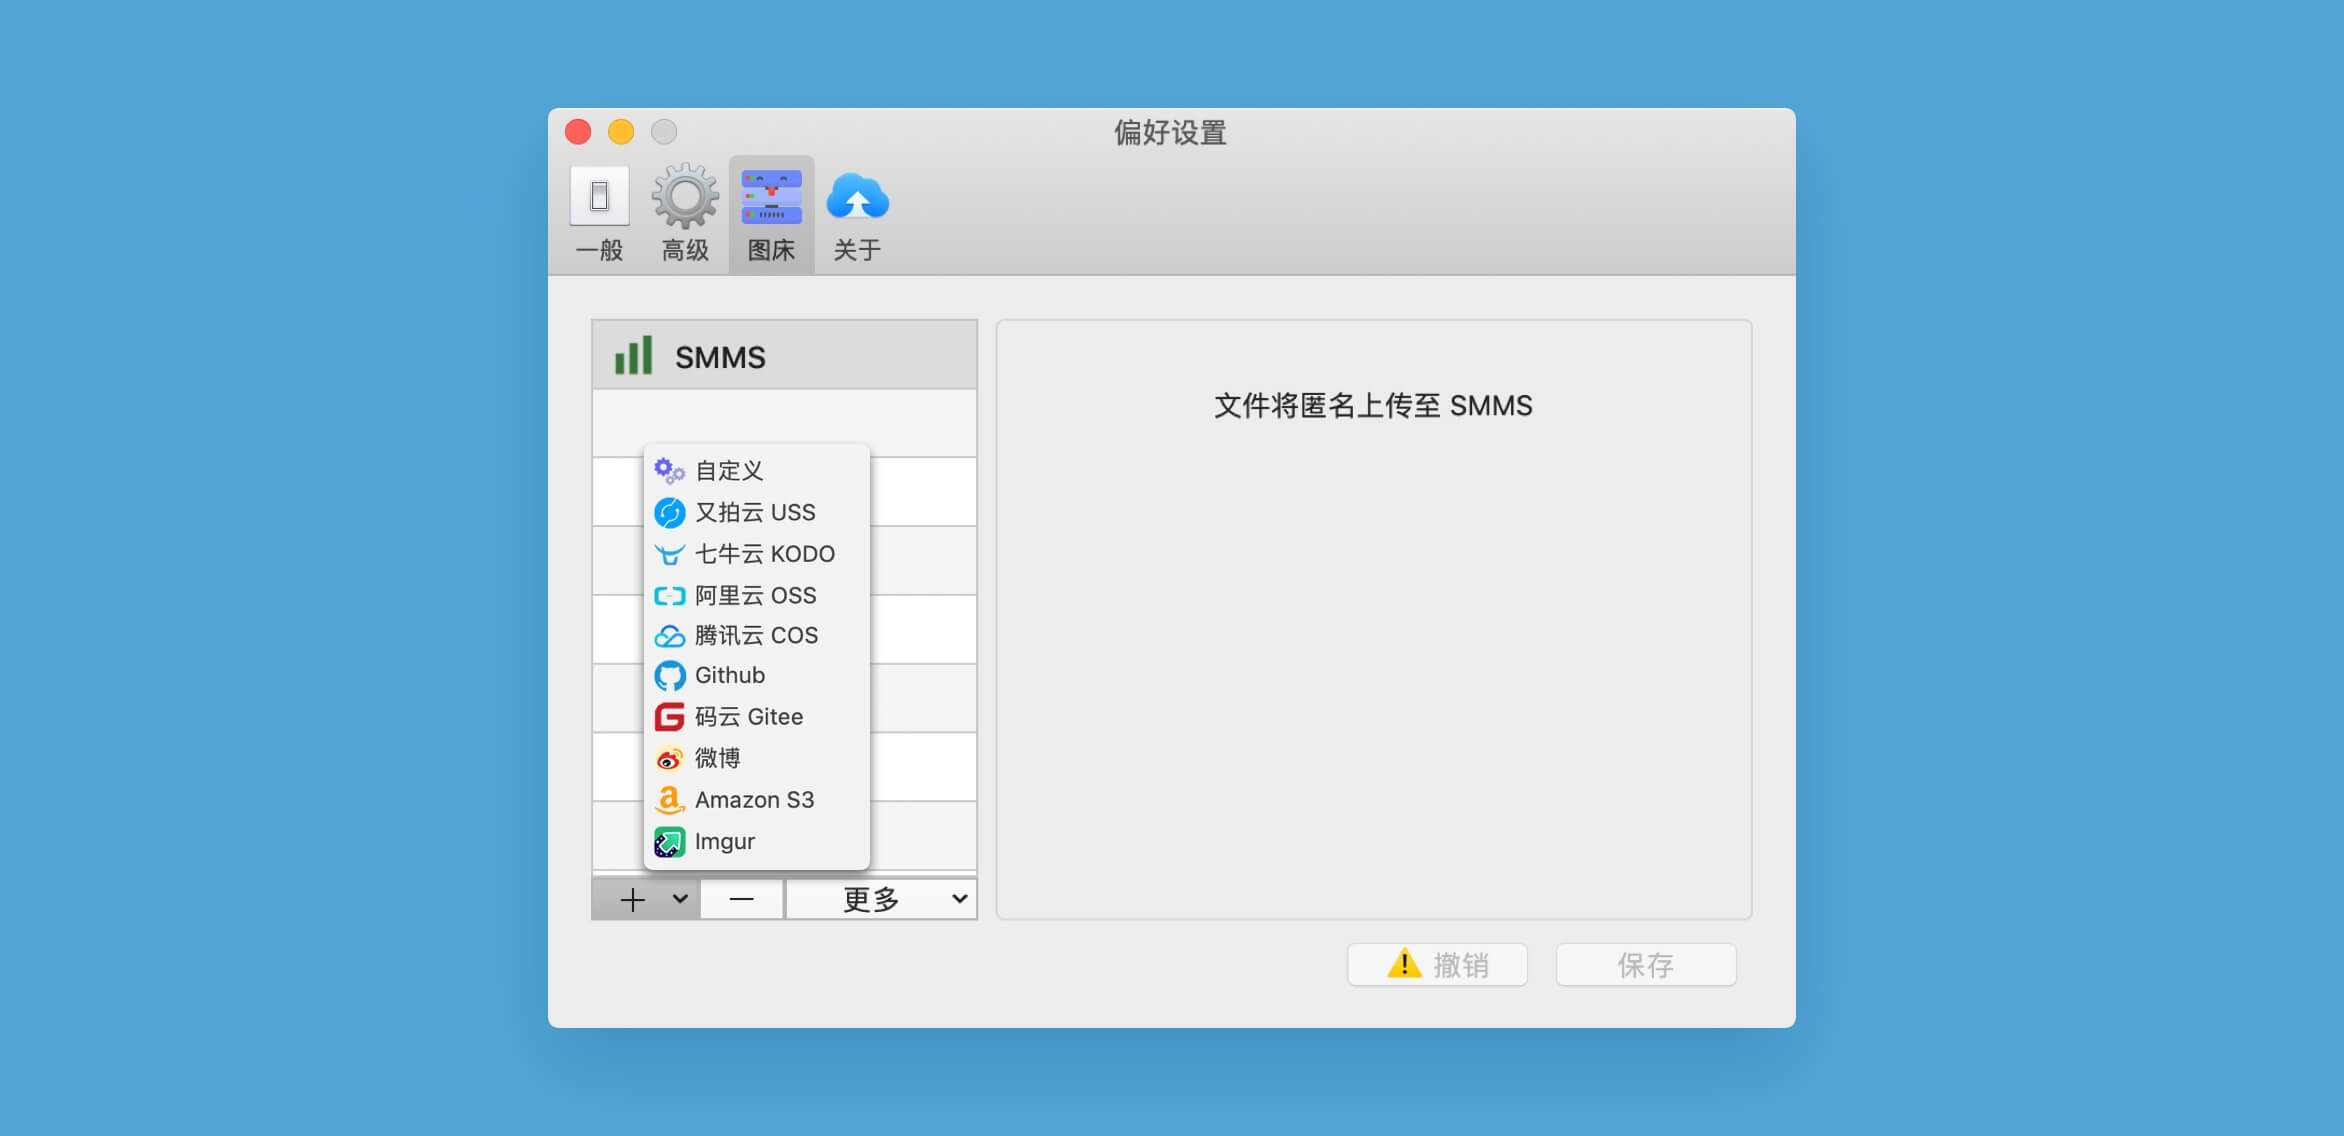Choose 阿里云 OSS from menu
2344x1136 pixels.
(x=757, y=595)
